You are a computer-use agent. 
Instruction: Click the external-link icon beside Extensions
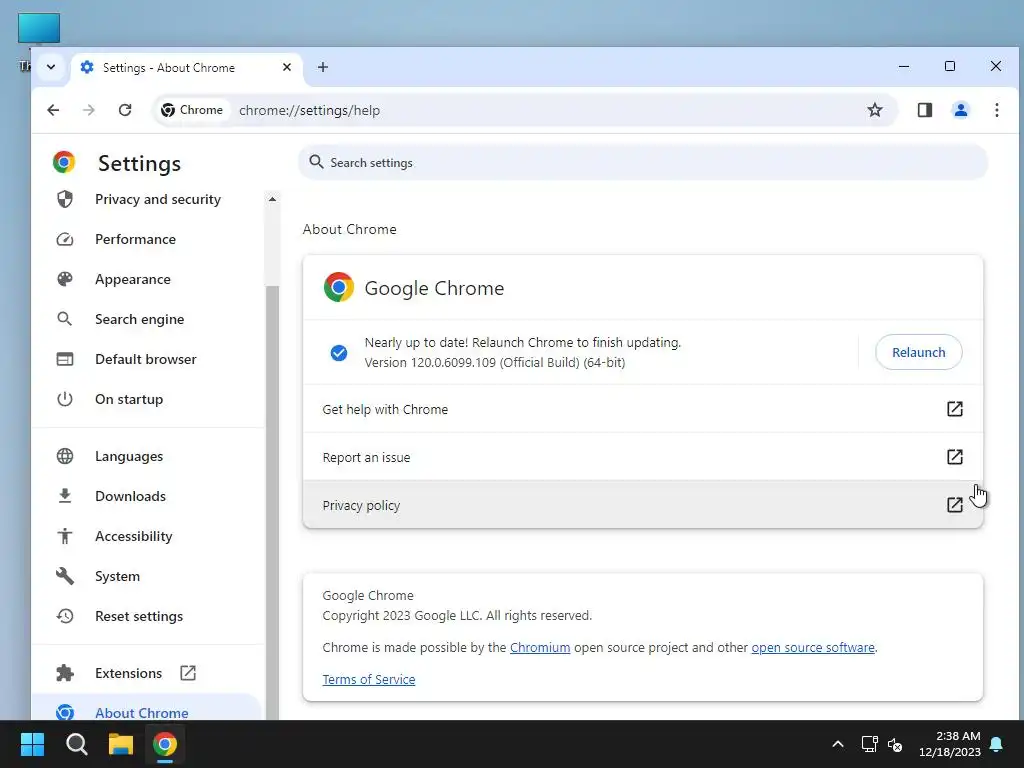[x=188, y=673]
